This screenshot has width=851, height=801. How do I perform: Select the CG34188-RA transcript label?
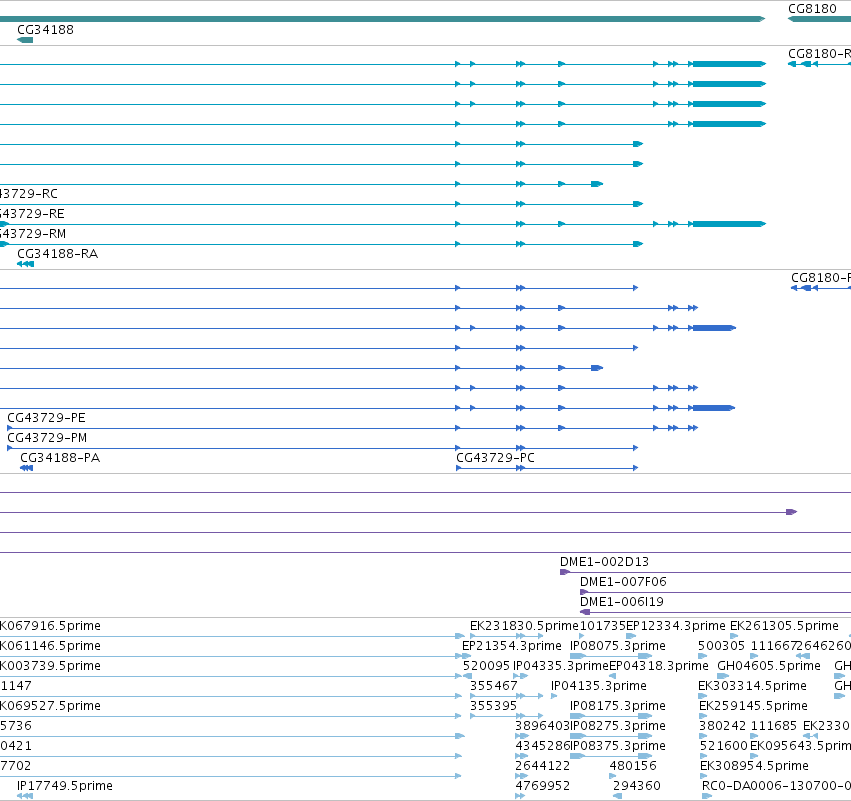point(58,253)
